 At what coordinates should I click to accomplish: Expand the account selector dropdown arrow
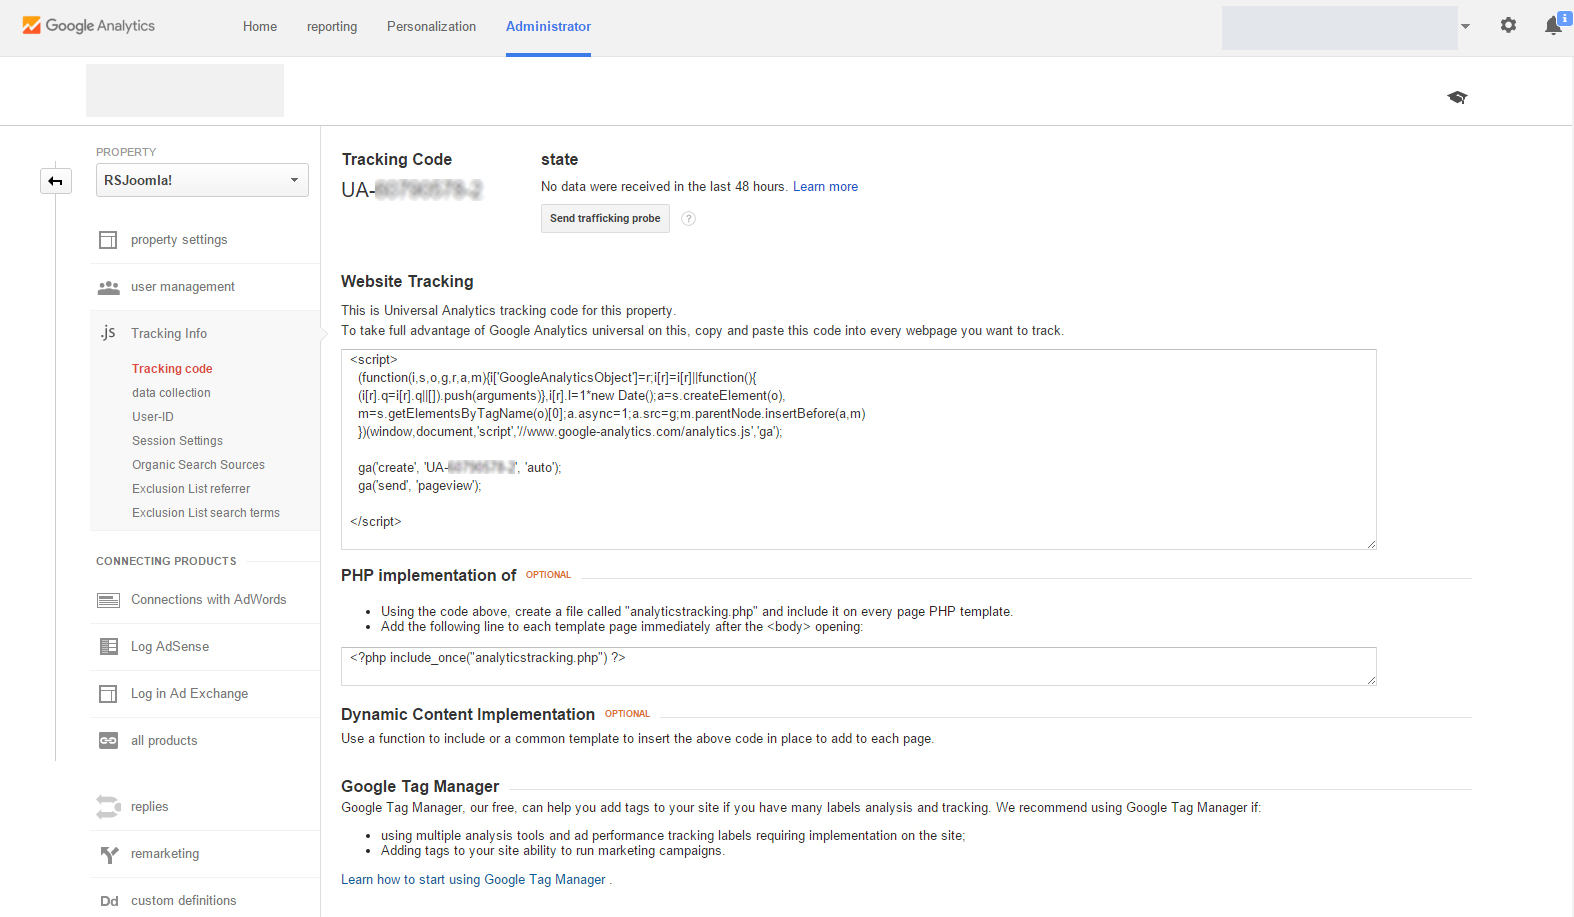pyautogui.click(x=1465, y=27)
